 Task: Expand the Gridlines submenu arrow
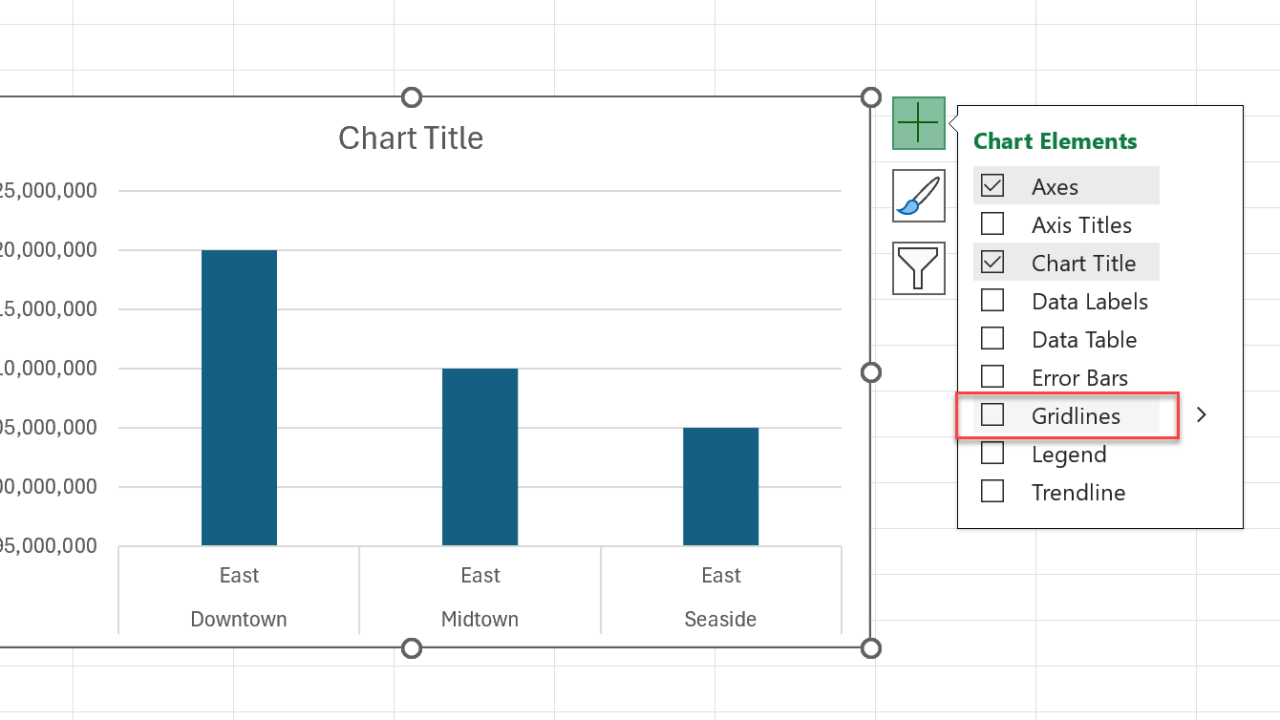pos(1202,415)
